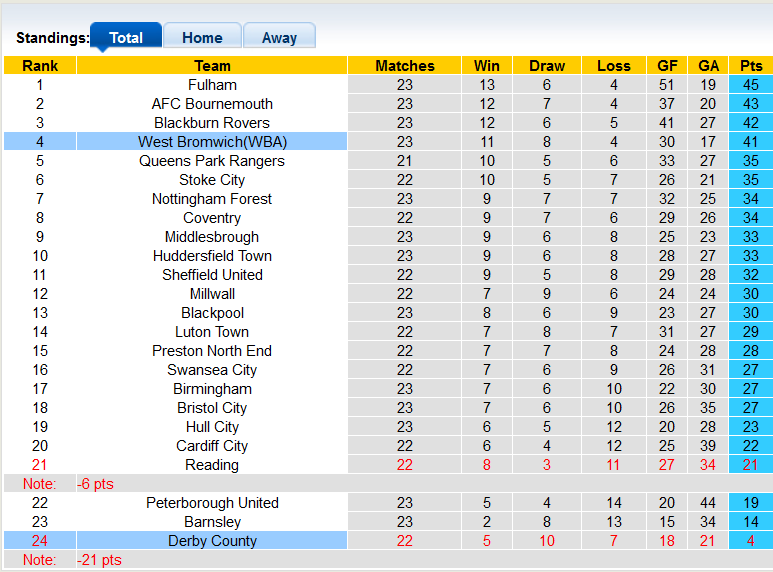Screen dimensions: 773x572
Task: Open Sheffield United team page
Action: pyautogui.click(x=212, y=275)
